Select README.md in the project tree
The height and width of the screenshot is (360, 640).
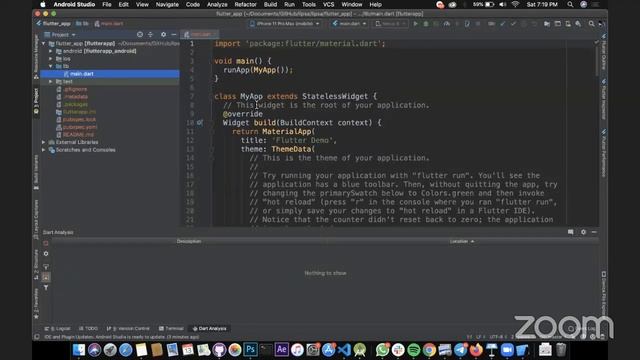click(78, 135)
